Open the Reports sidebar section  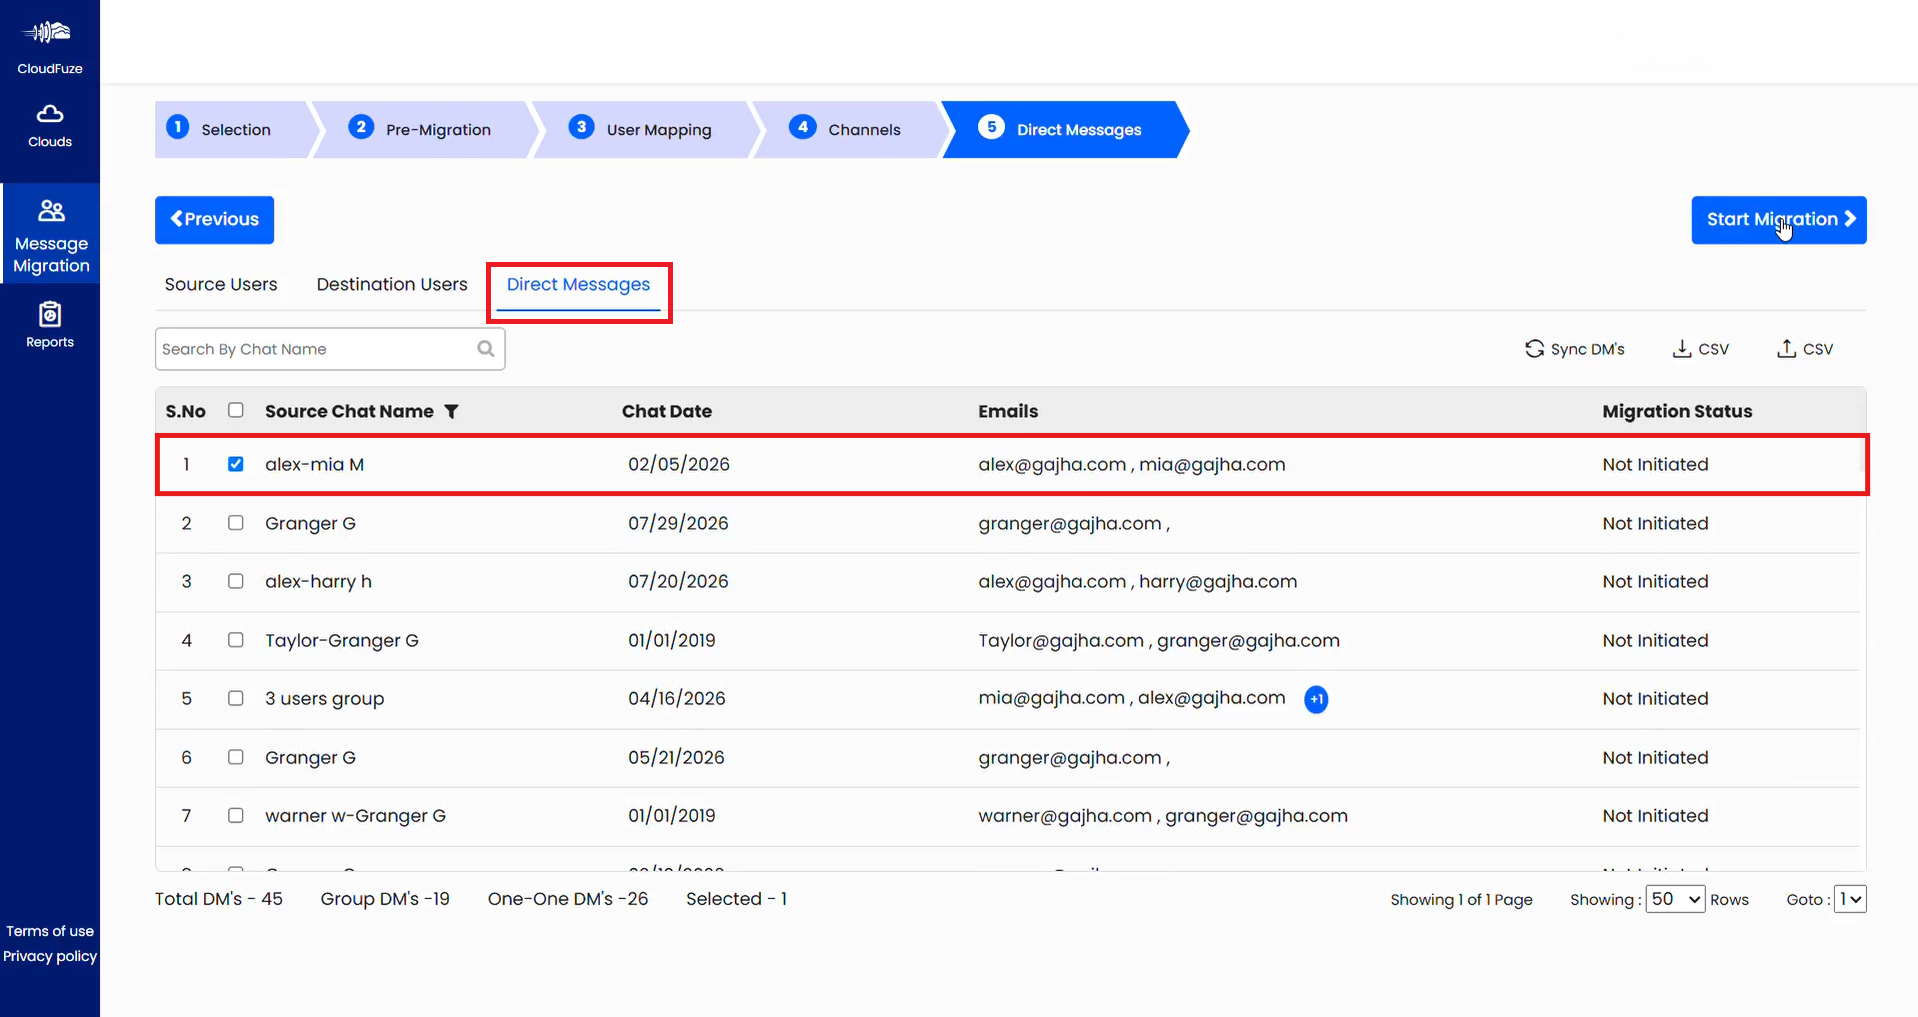50,325
